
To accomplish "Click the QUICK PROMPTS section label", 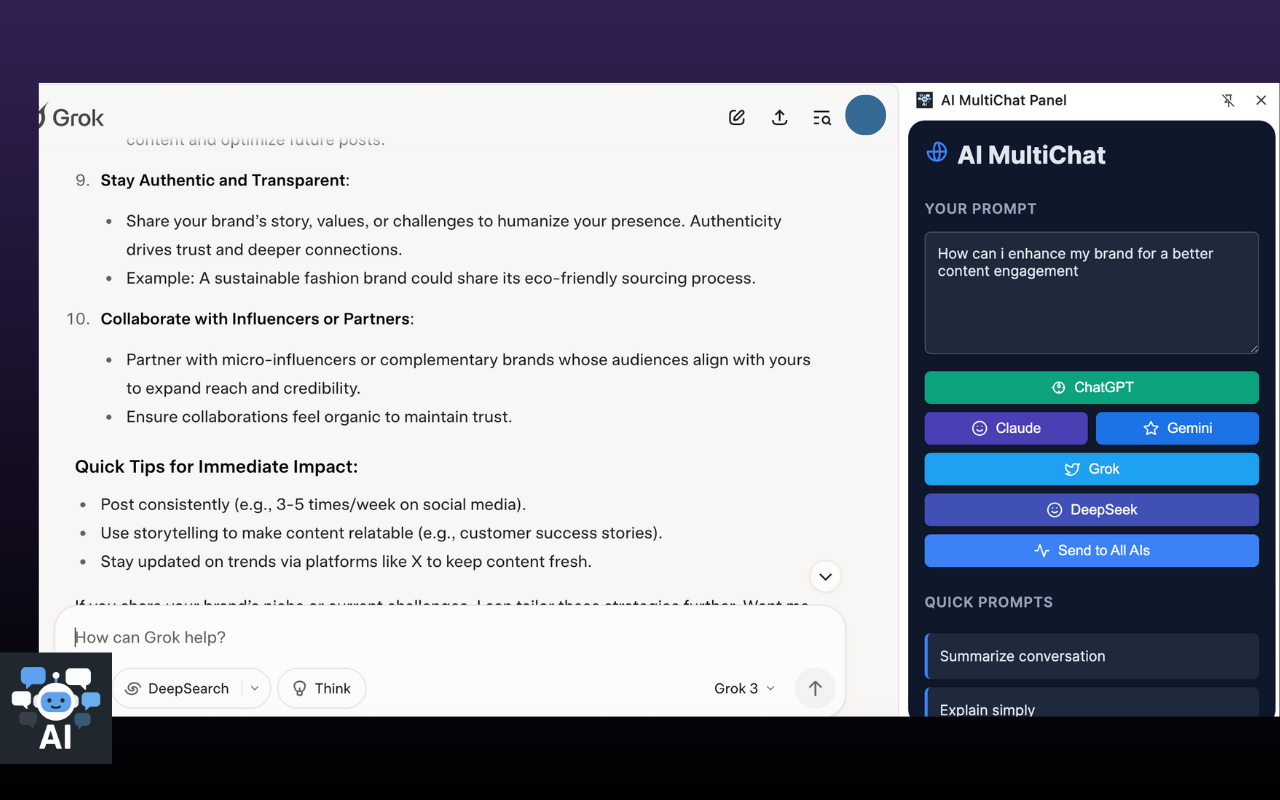I will pyautogui.click(x=989, y=602).
